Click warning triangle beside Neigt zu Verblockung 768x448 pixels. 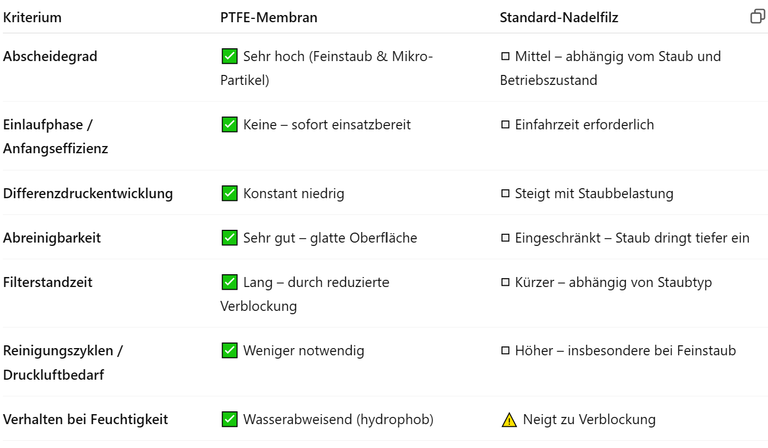[x=509, y=420]
